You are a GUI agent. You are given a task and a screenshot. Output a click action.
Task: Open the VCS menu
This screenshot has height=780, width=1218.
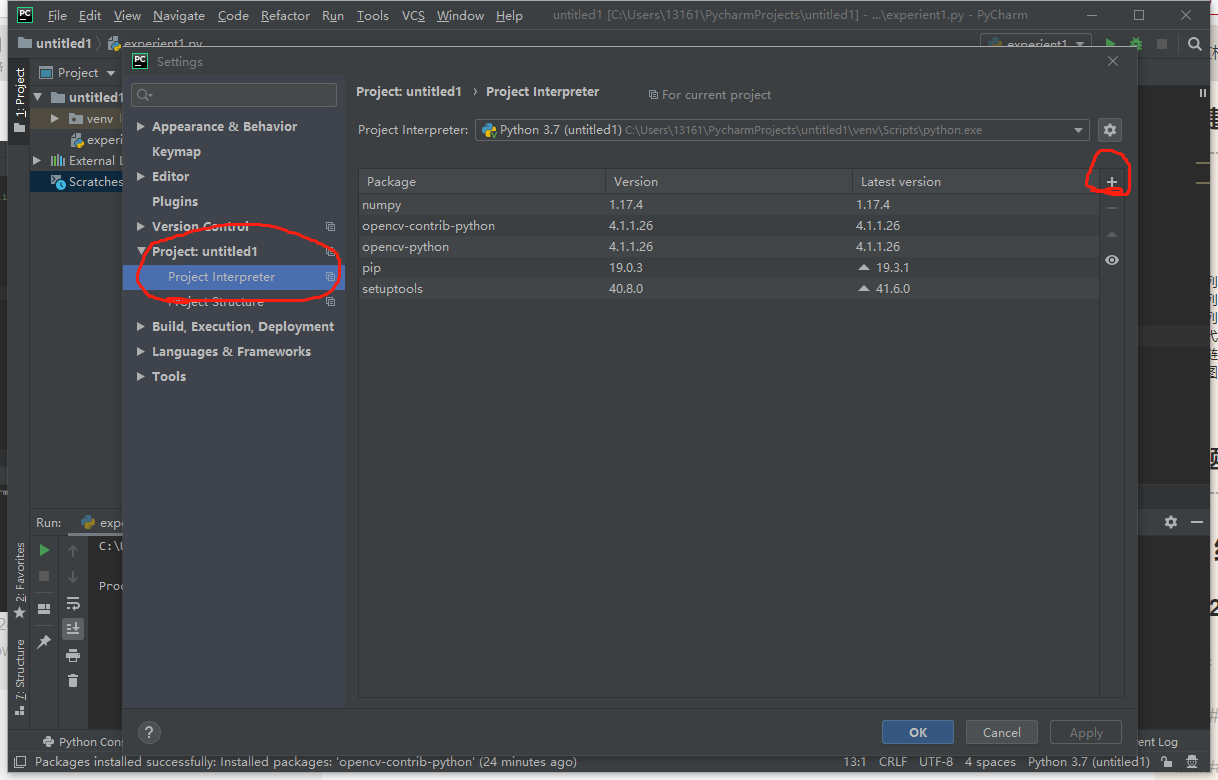click(413, 15)
